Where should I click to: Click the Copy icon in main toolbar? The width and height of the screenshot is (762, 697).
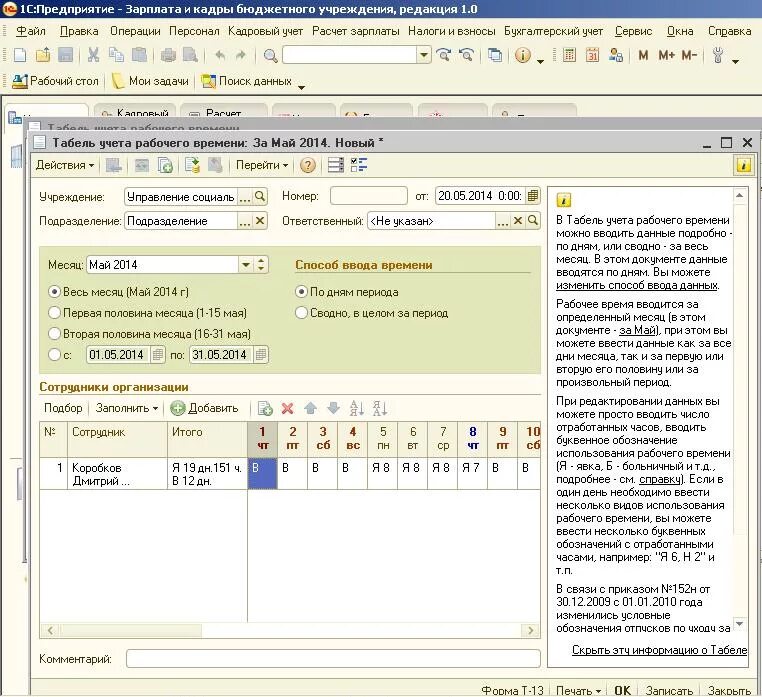[116, 55]
